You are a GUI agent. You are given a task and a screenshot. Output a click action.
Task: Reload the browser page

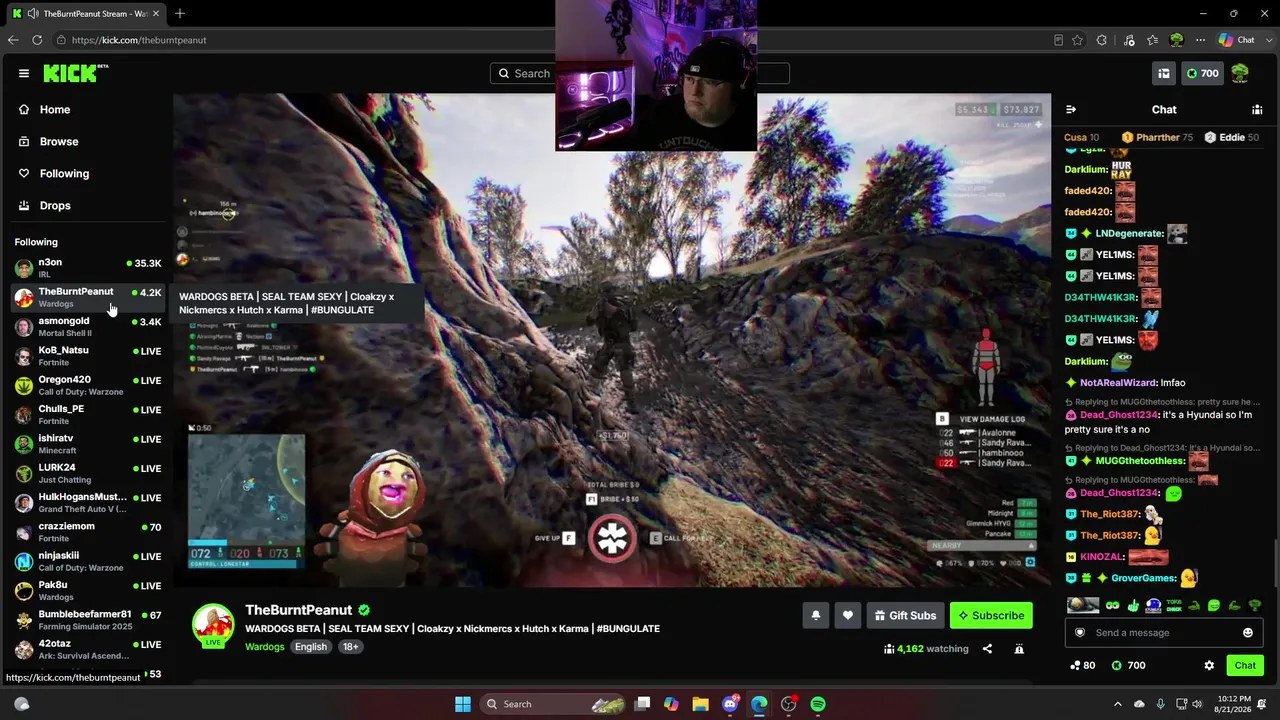[37, 40]
